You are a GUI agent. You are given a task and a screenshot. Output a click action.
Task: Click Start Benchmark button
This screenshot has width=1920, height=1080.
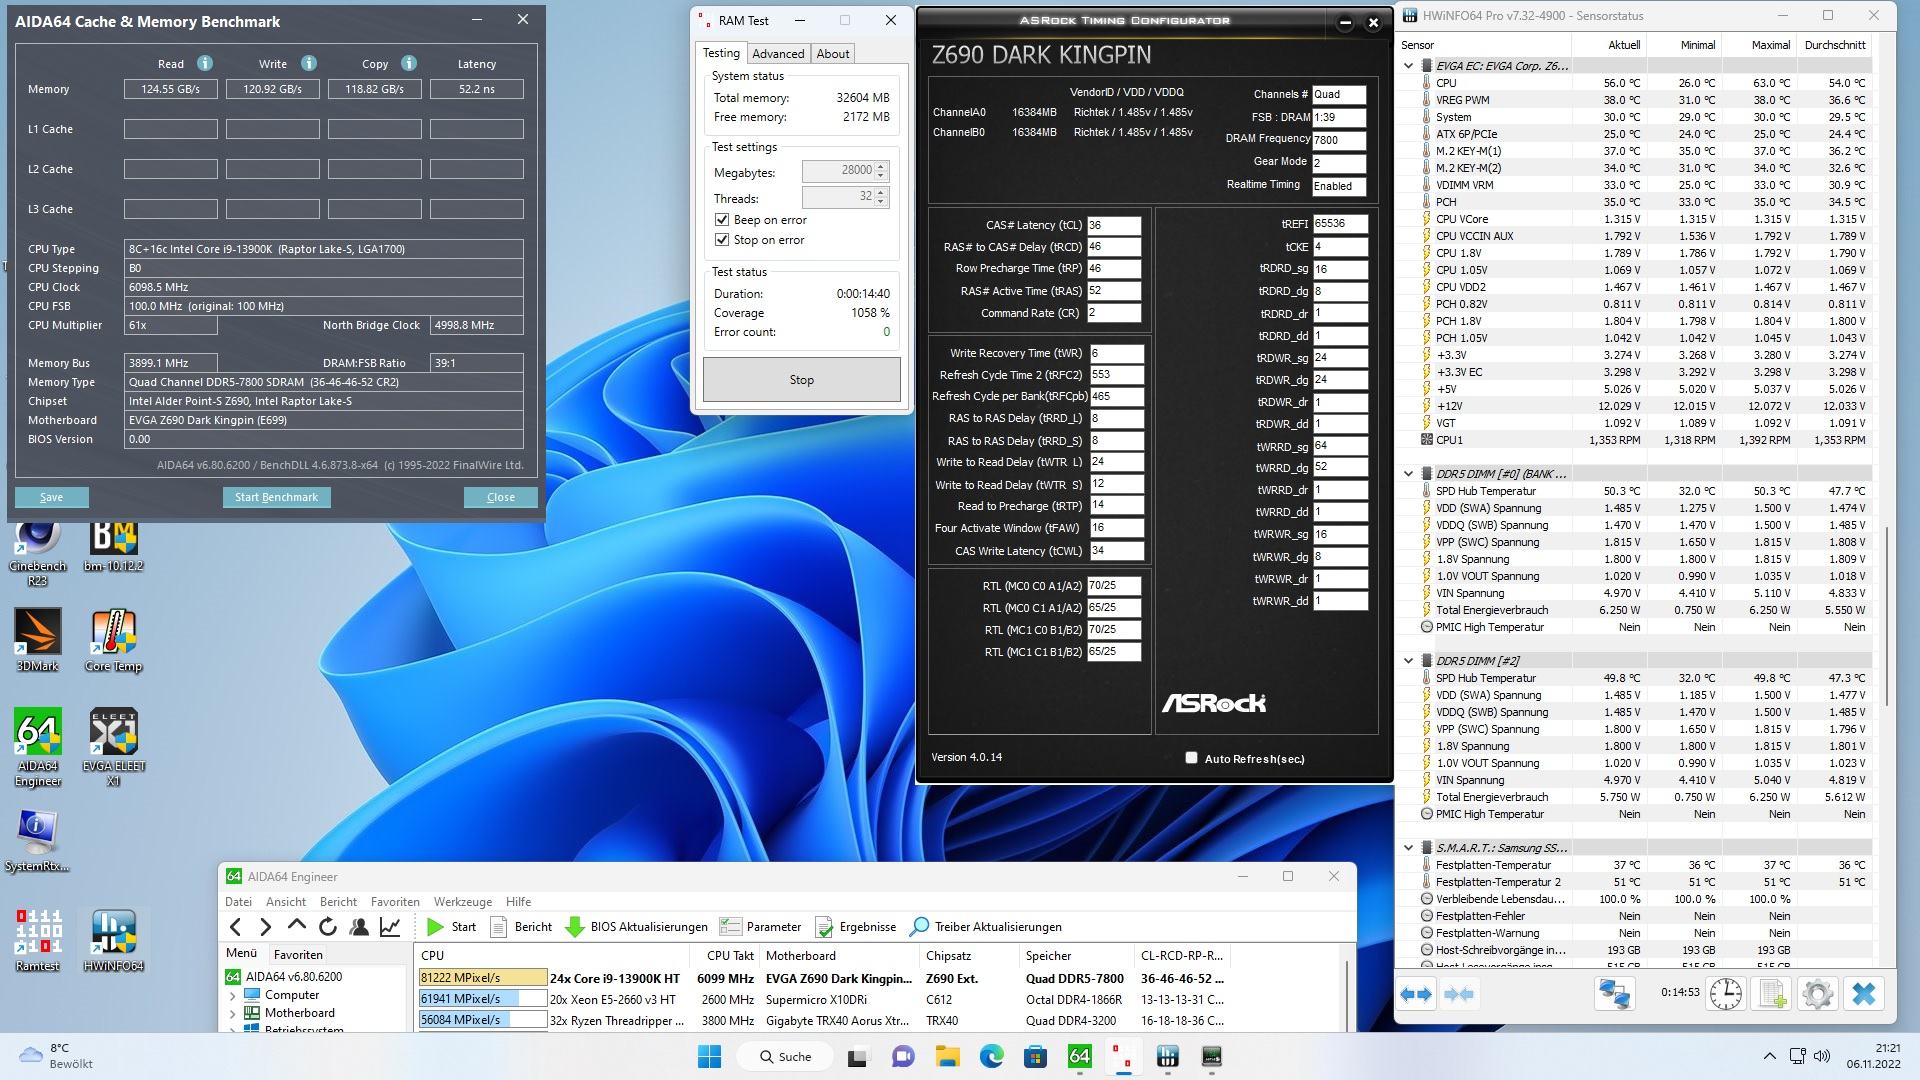click(x=276, y=497)
